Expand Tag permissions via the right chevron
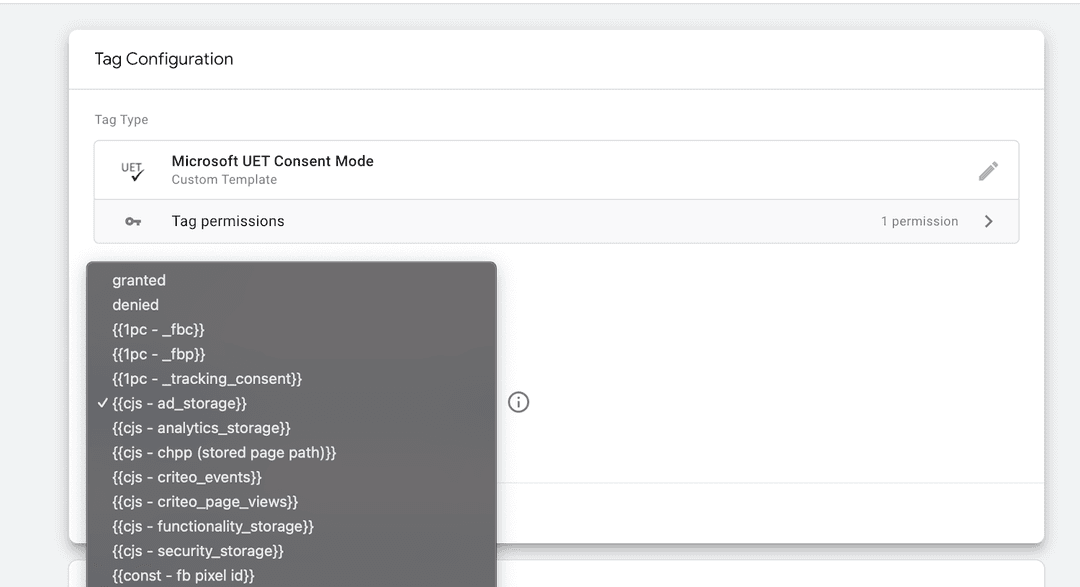 pyautogui.click(x=988, y=220)
